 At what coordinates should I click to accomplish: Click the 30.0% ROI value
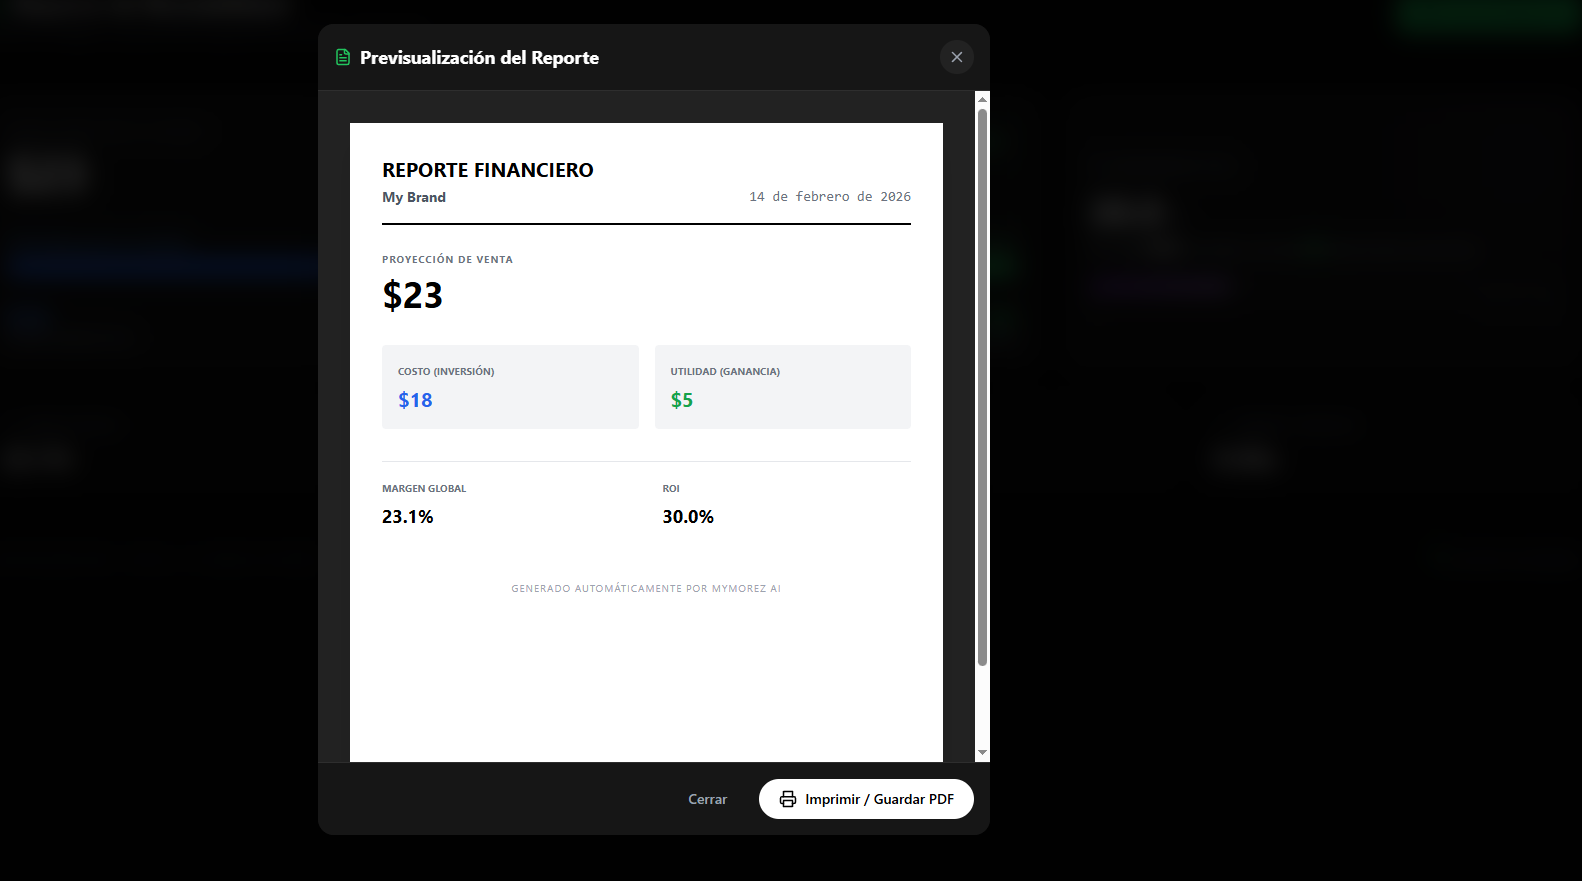688,517
